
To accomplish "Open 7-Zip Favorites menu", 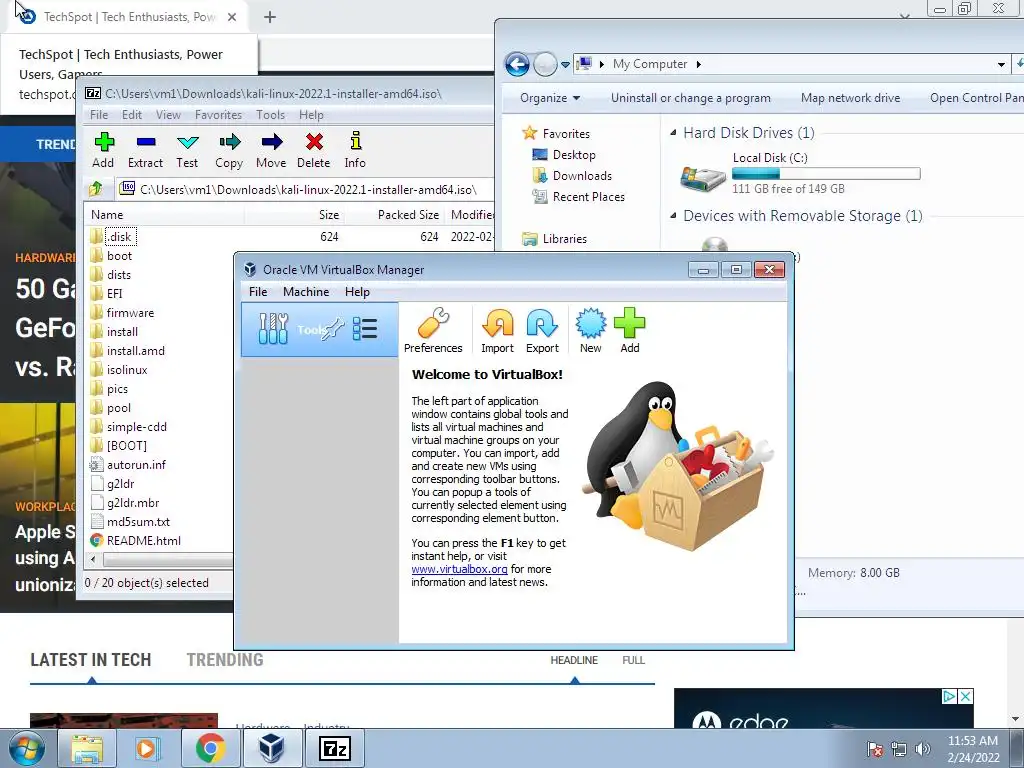I will [219, 115].
